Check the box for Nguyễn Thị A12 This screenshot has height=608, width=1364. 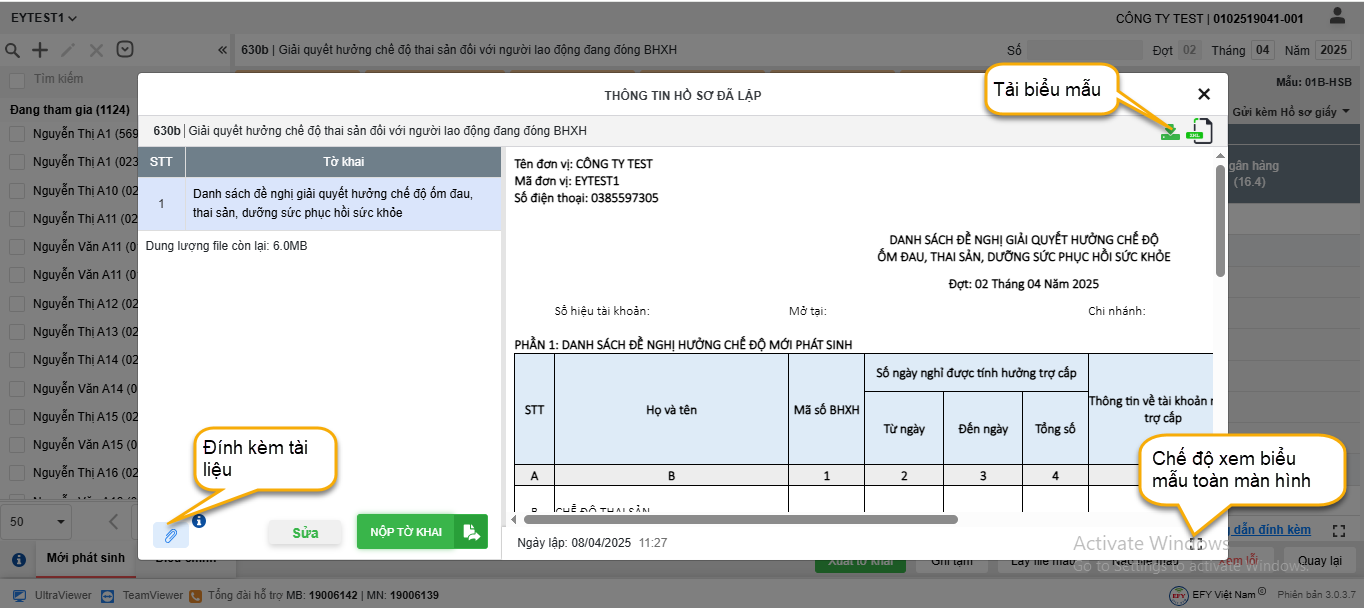17,303
